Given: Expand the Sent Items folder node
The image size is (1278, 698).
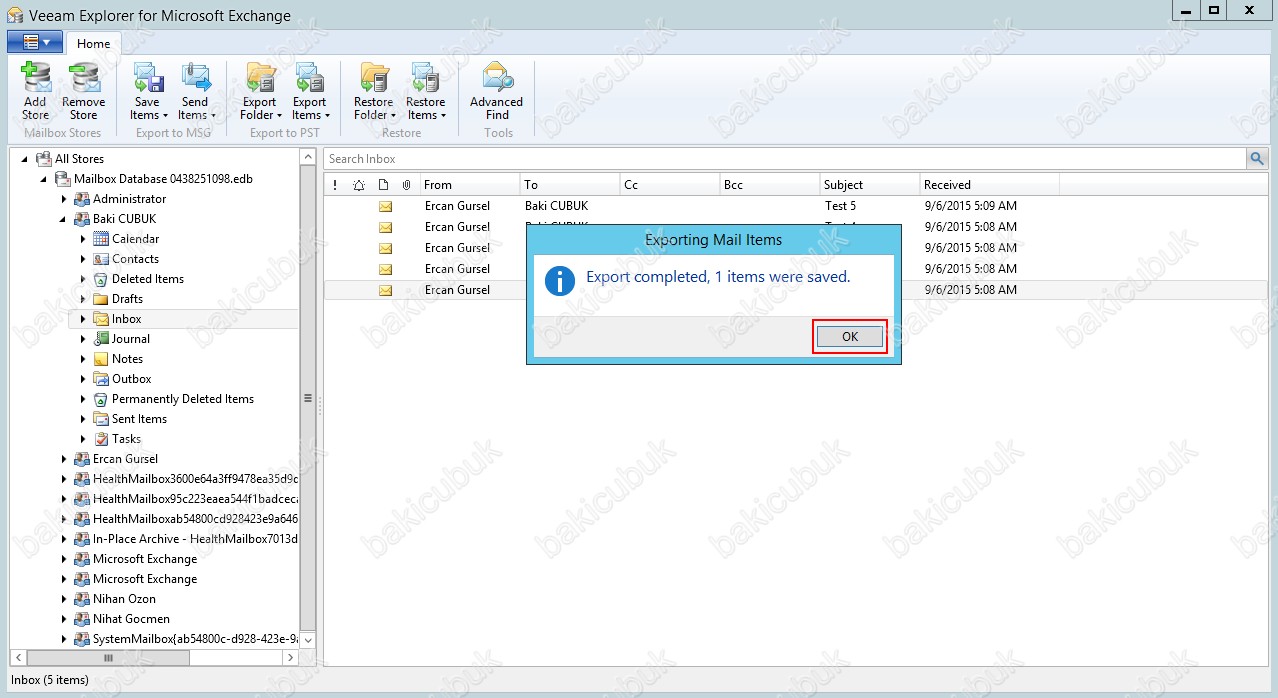Looking at the screenshot, I should pyautogui.click(x=83, y=419).
